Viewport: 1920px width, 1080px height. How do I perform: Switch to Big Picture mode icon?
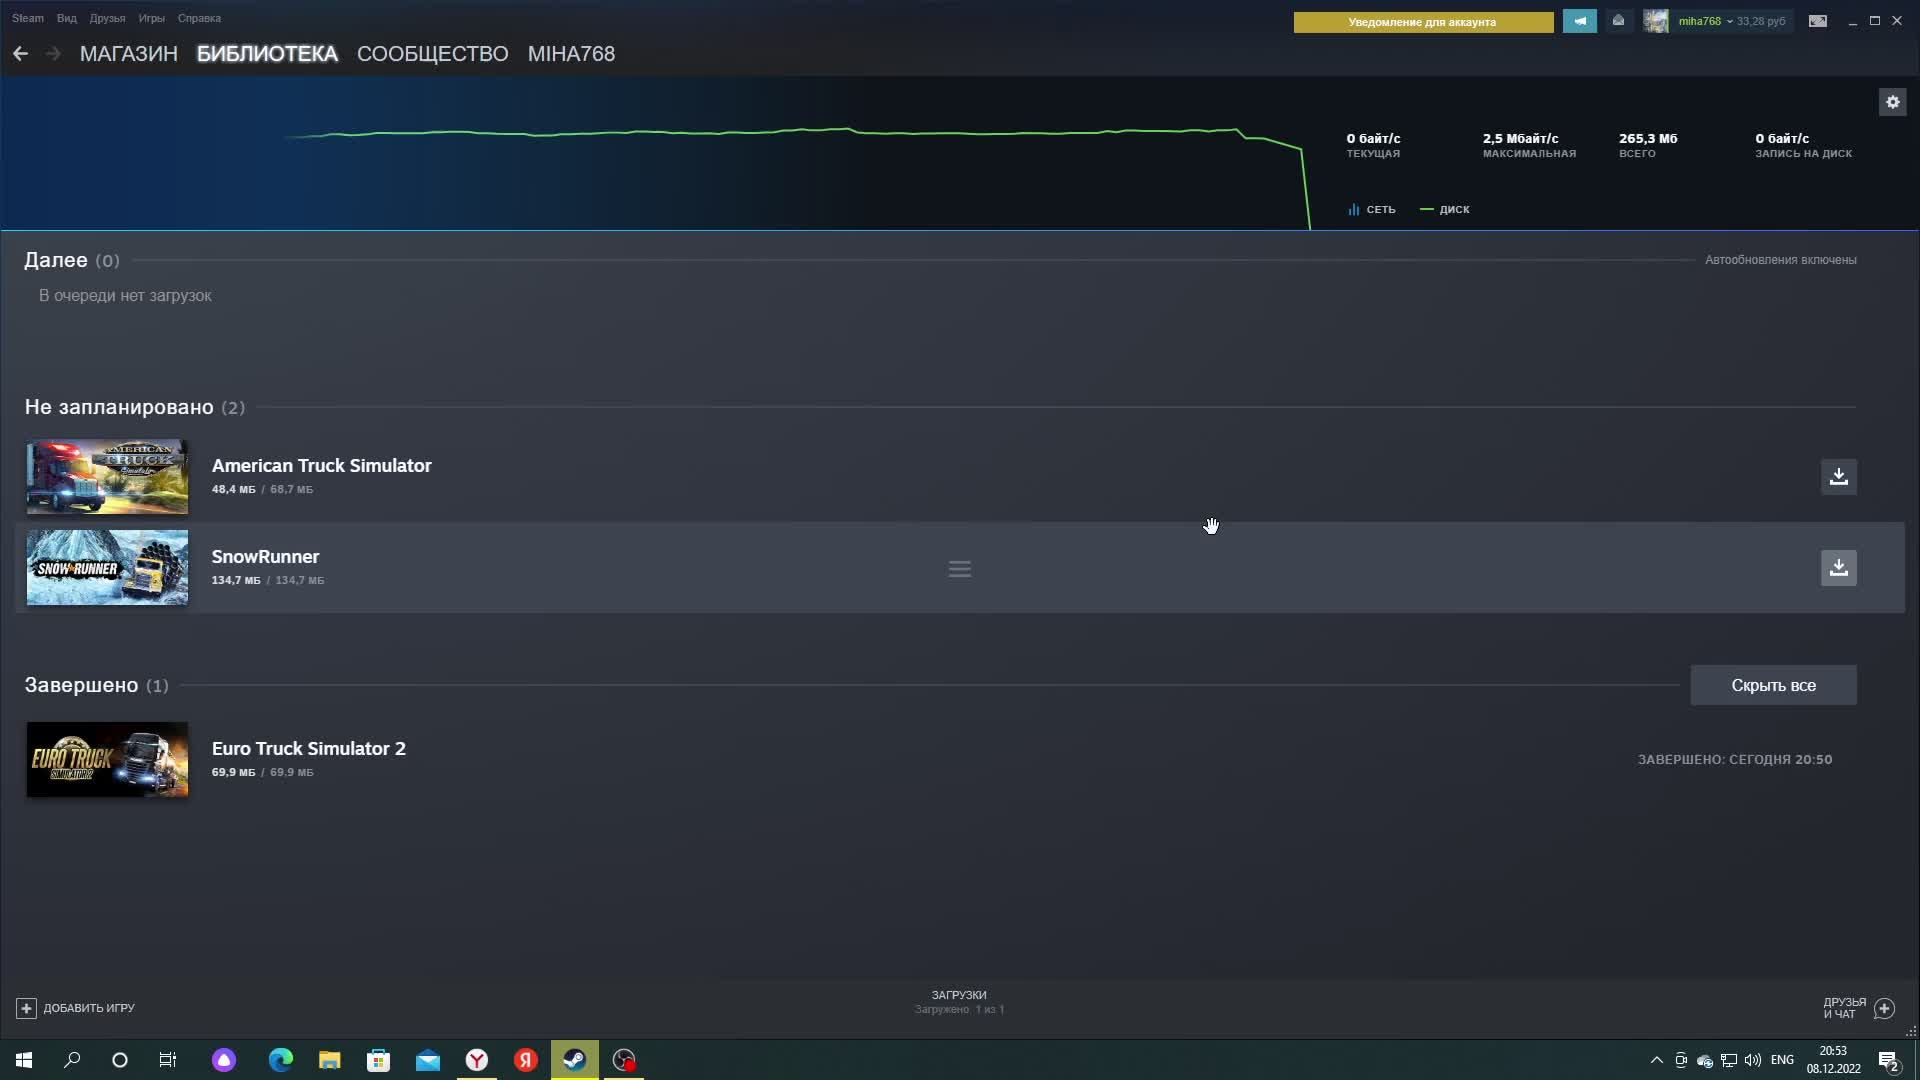[1818, 21]
